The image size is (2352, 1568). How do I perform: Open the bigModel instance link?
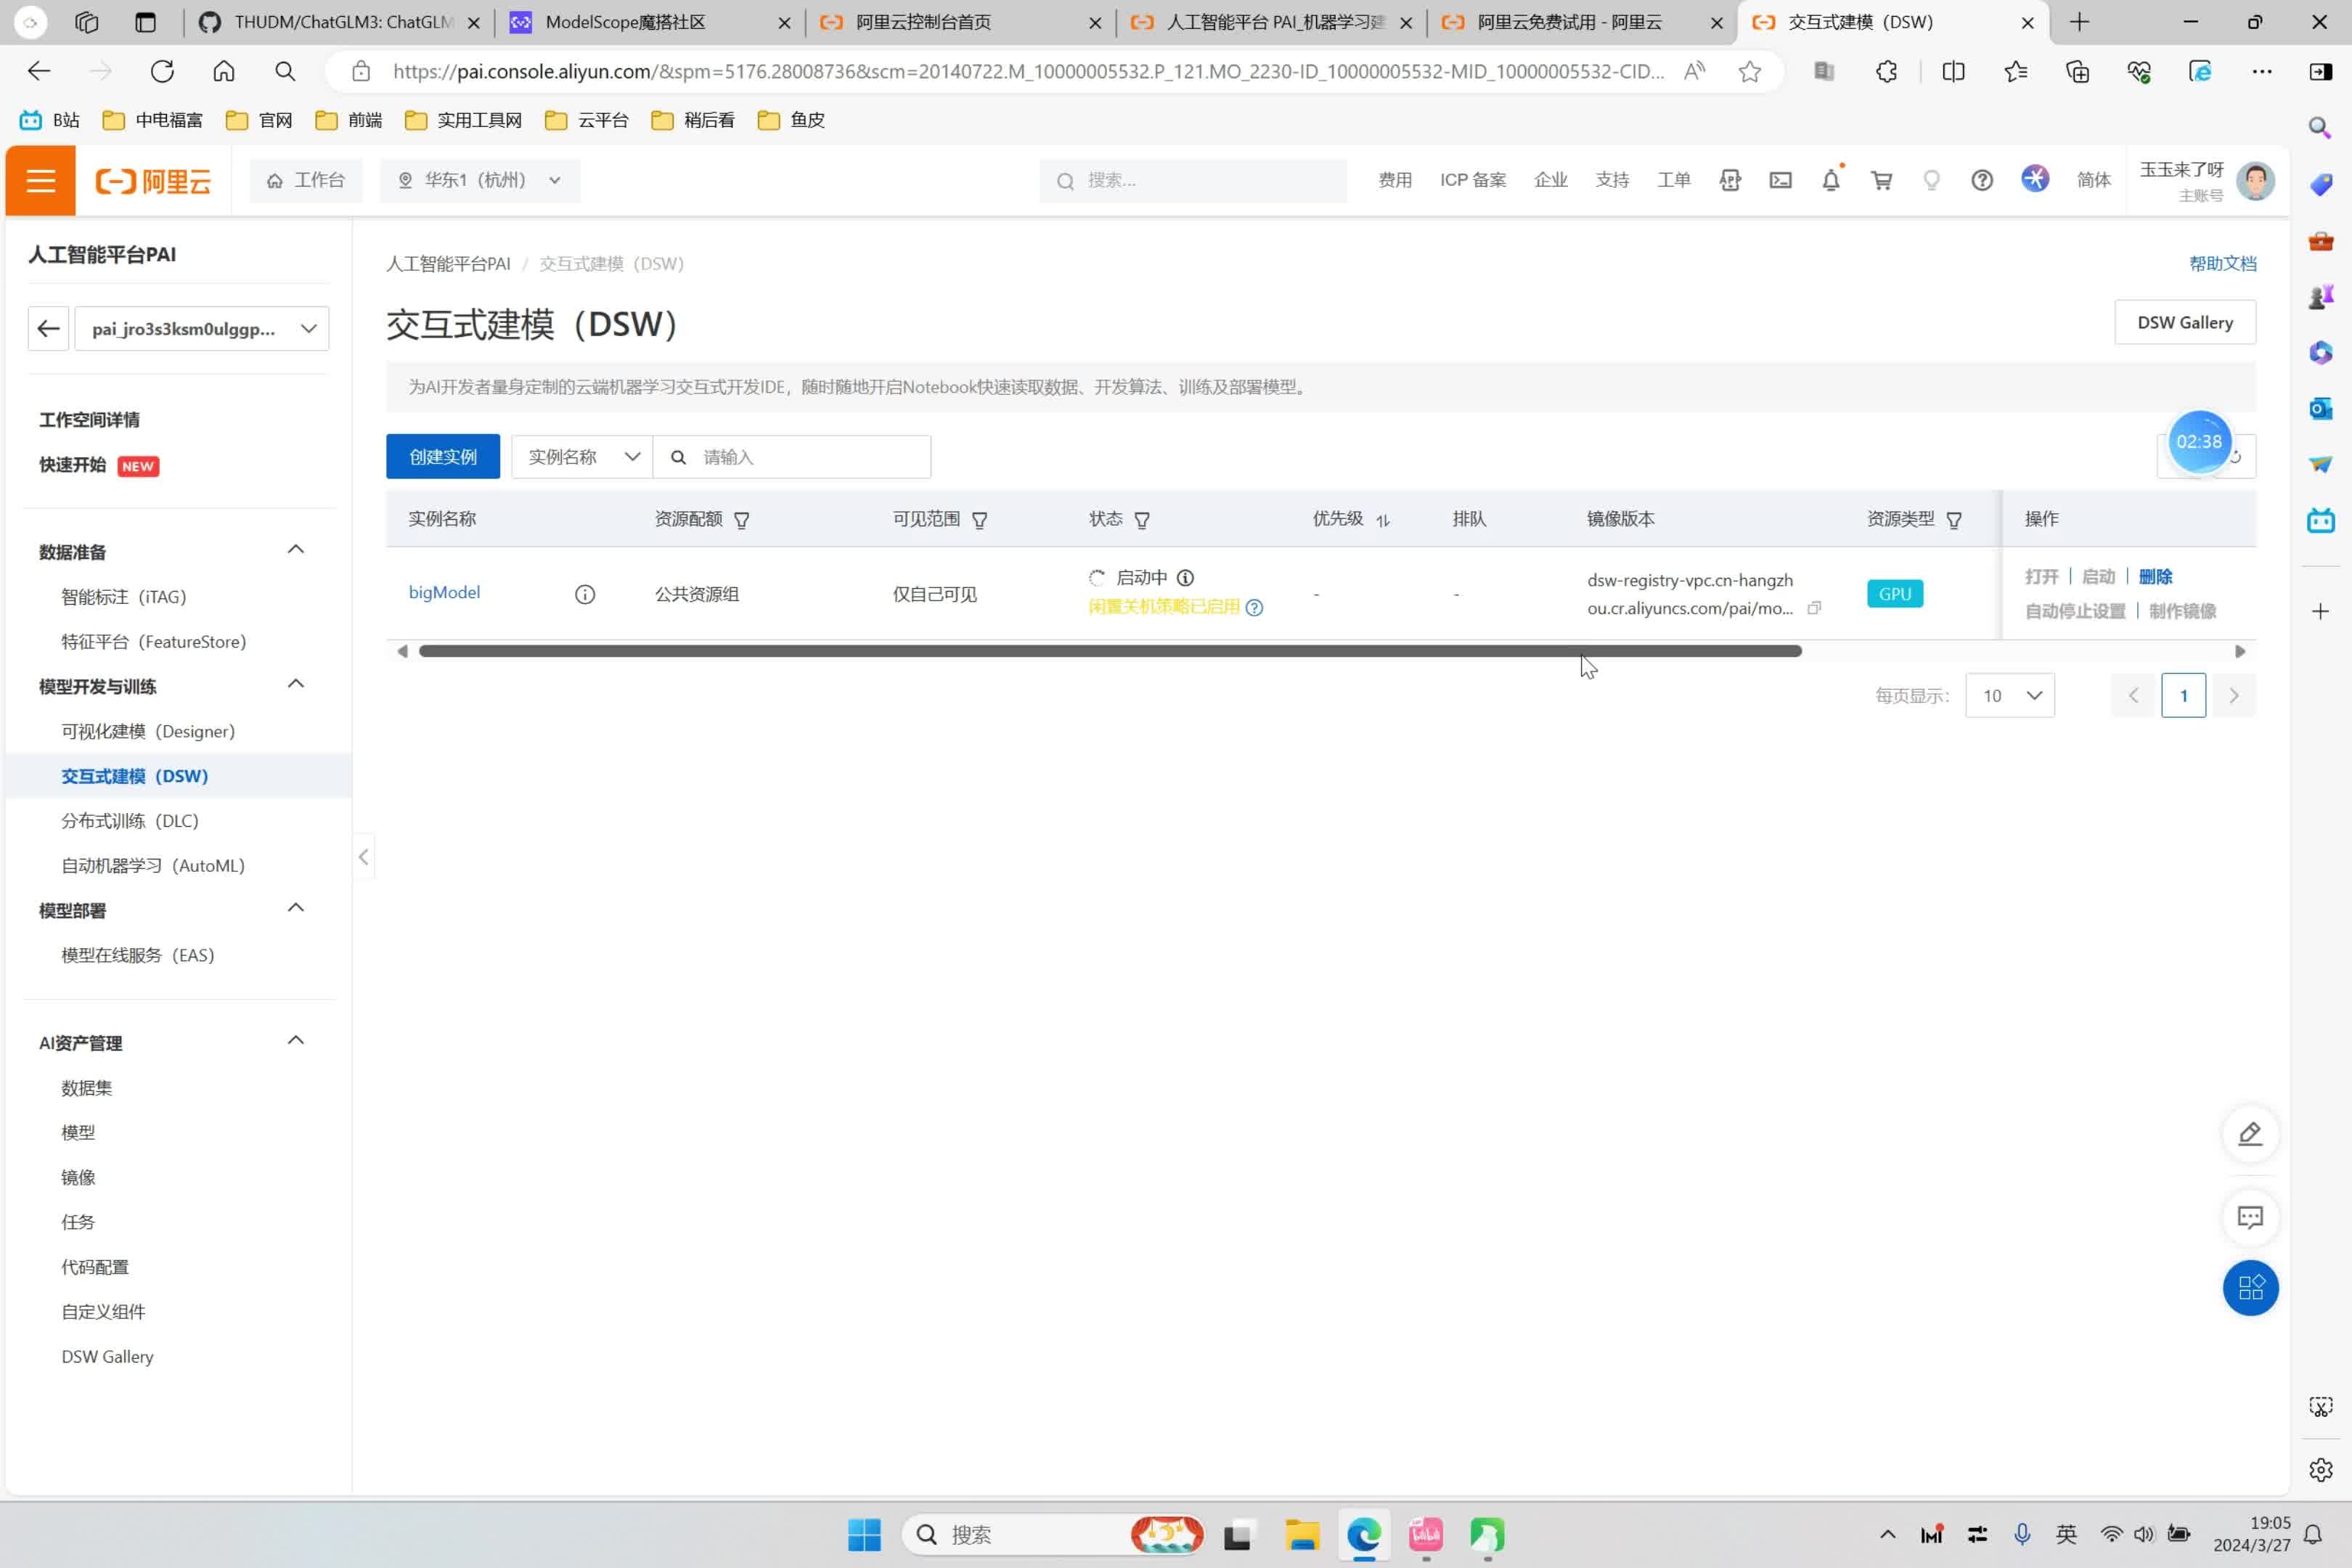(444, 592)
